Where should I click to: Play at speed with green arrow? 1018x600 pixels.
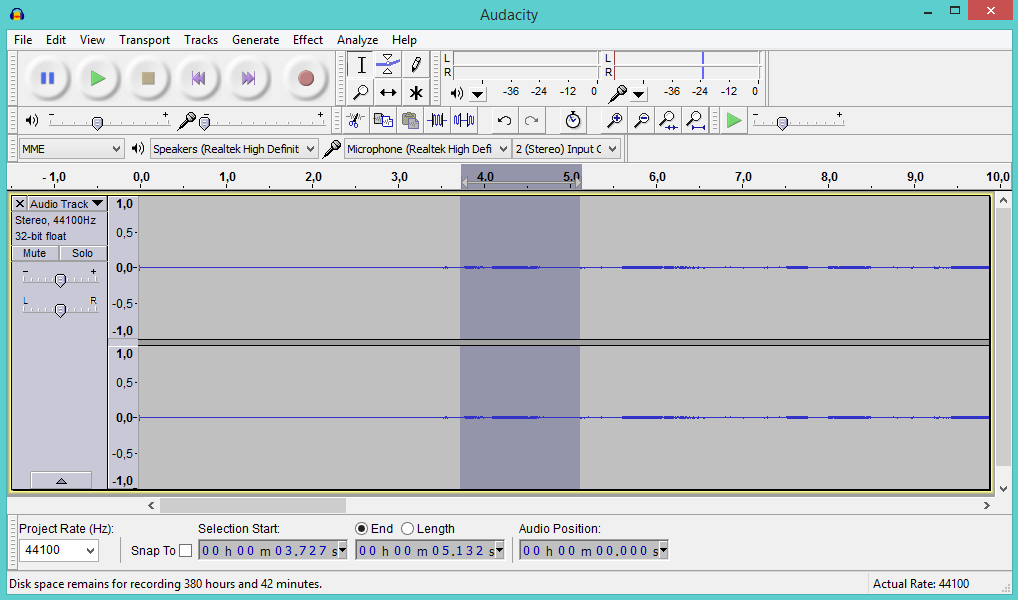coord(734,120)
